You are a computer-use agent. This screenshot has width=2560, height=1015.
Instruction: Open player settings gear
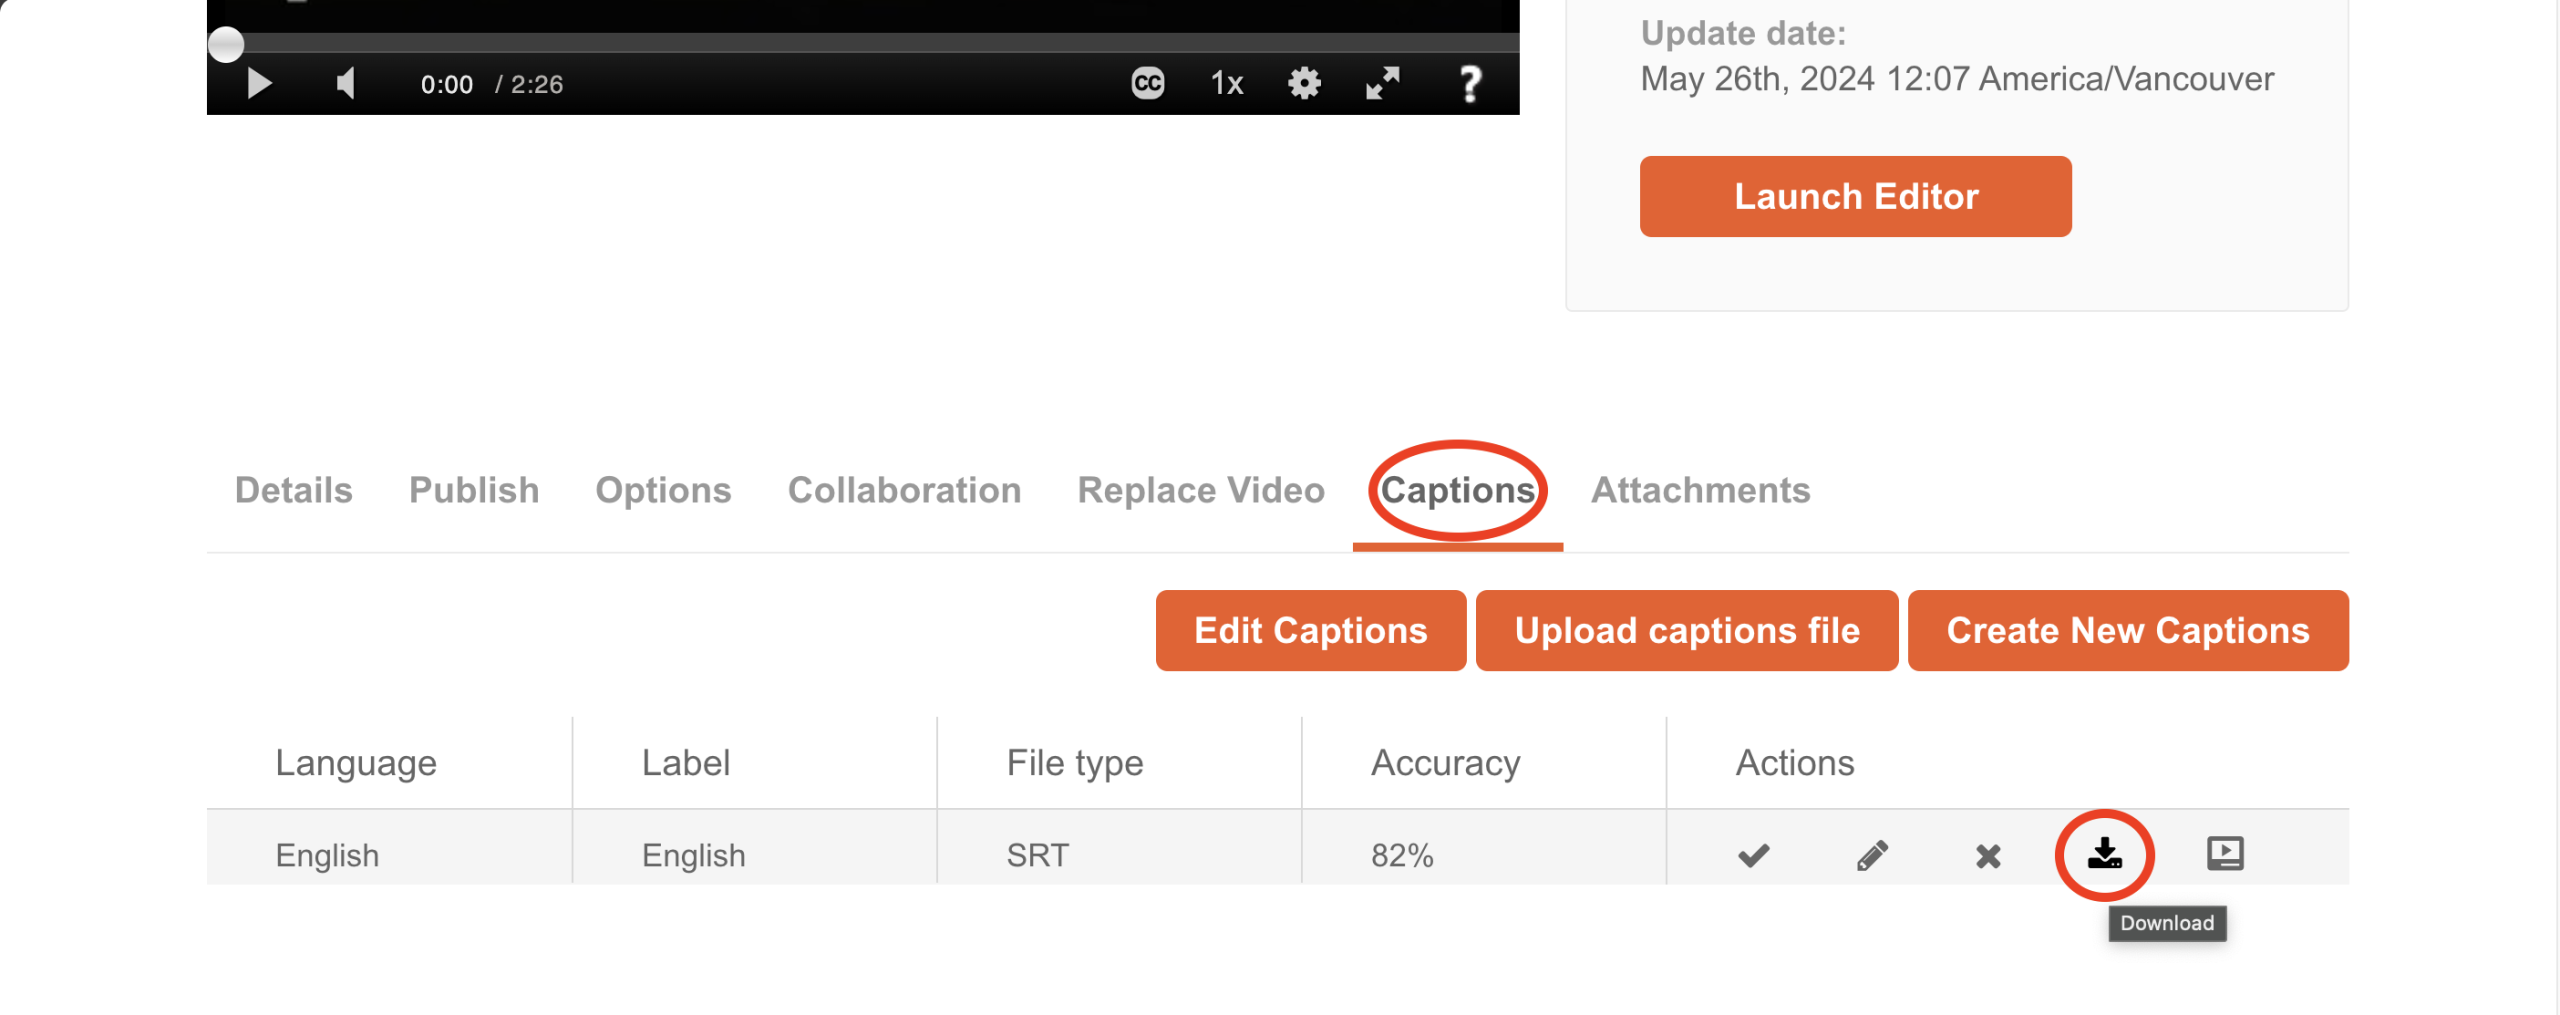[x=1304, y=84]
